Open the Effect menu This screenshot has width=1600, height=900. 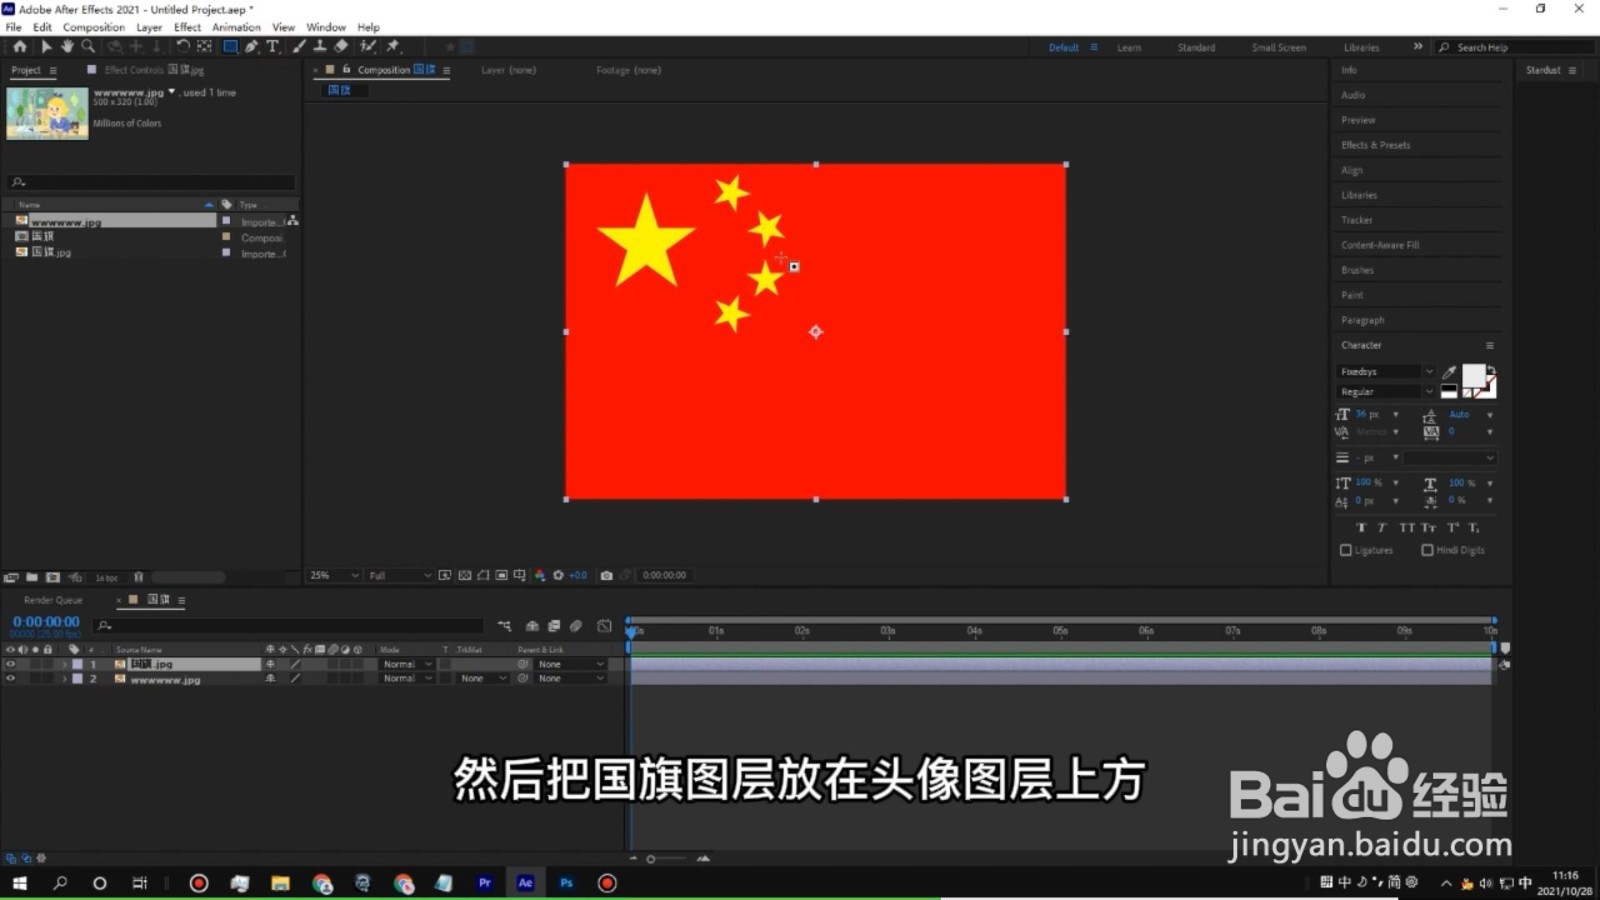click(187, 27)
